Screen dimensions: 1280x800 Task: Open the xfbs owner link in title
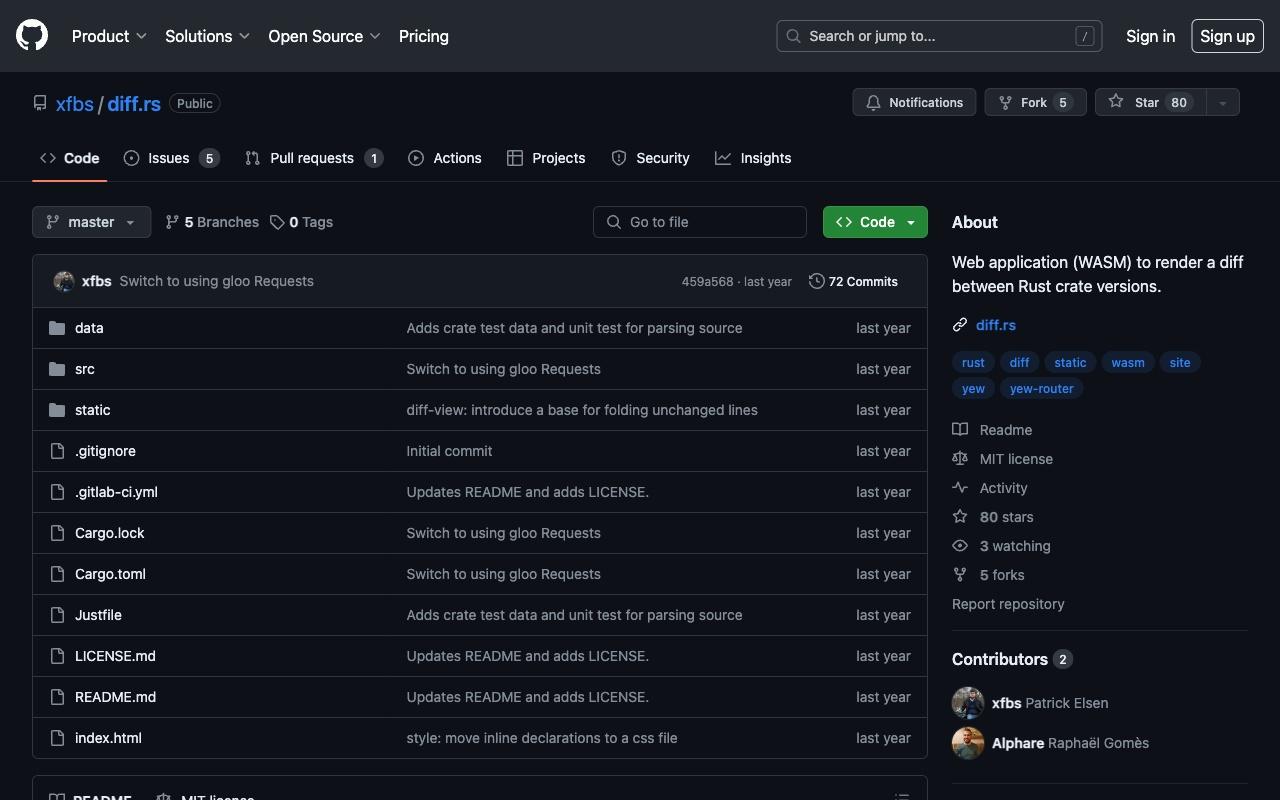coord(74,103)
